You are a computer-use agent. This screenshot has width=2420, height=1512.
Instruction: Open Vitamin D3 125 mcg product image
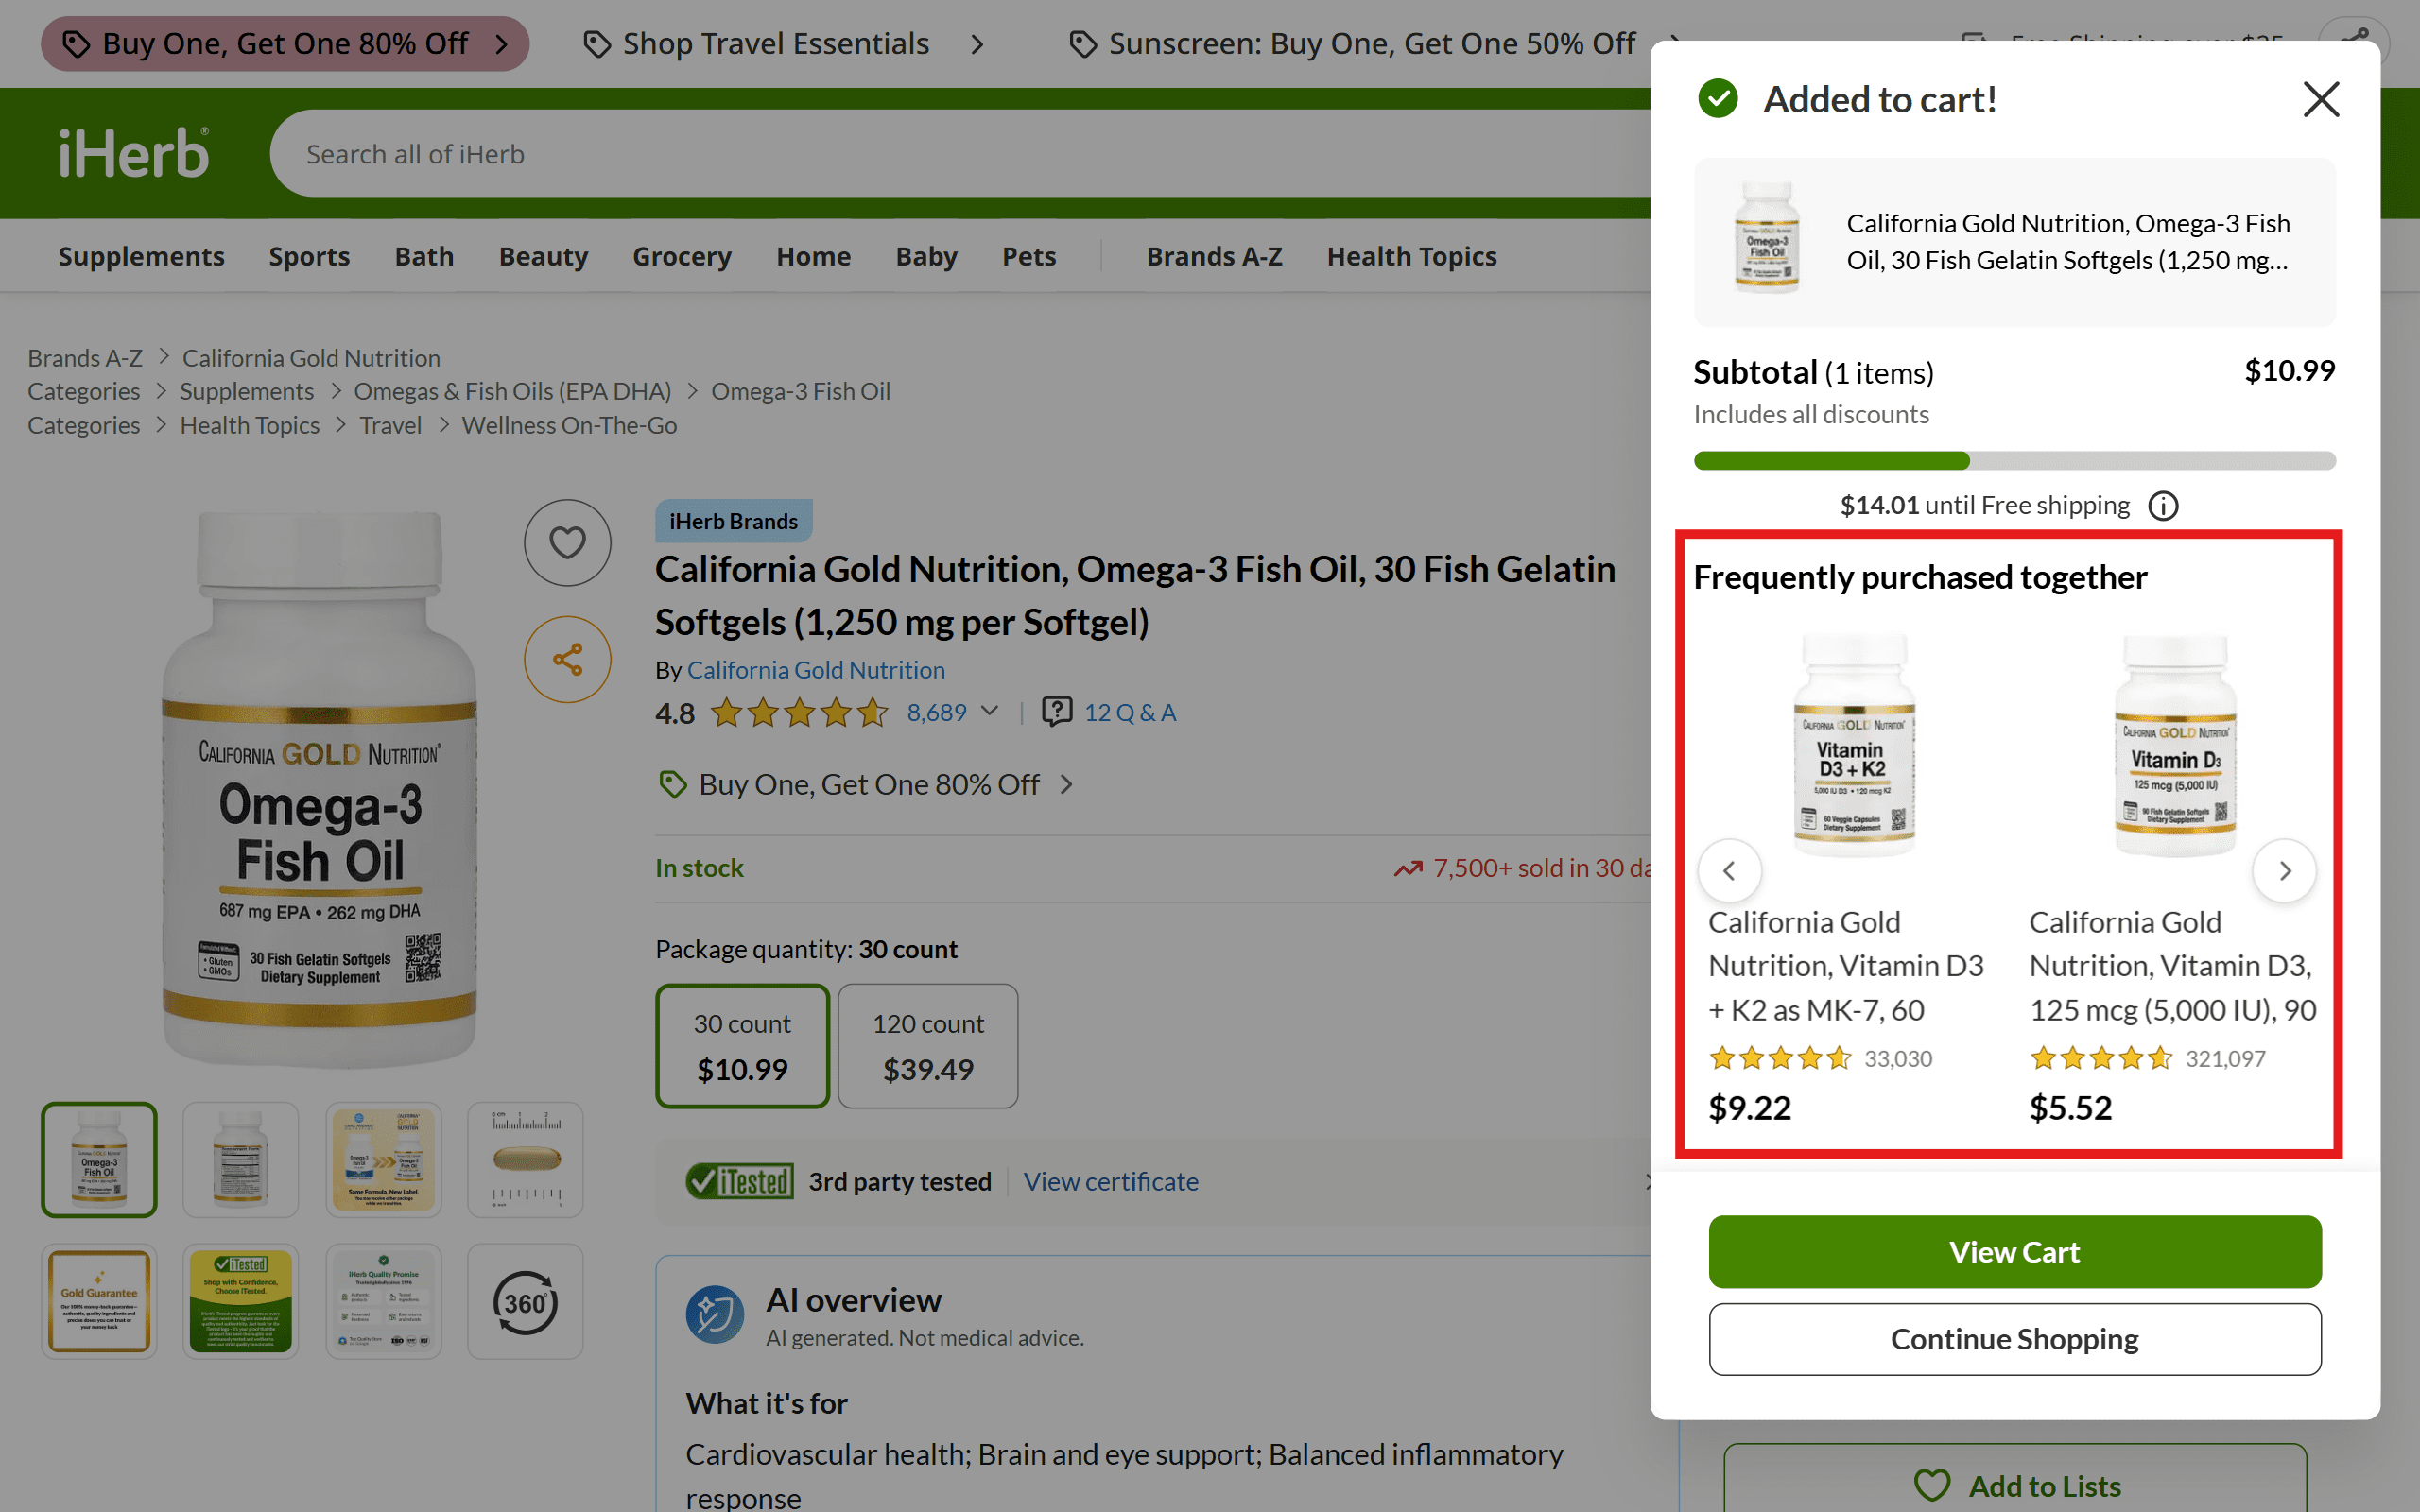2175,745
